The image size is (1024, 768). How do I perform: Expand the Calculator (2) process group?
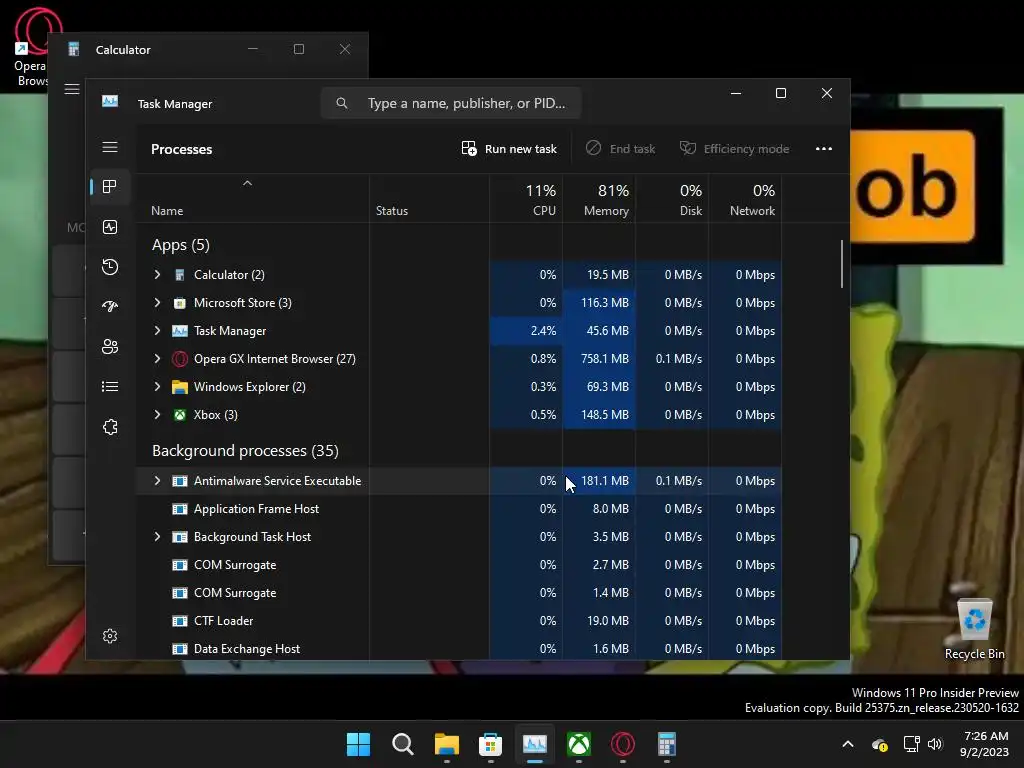[x=157, y=275]
